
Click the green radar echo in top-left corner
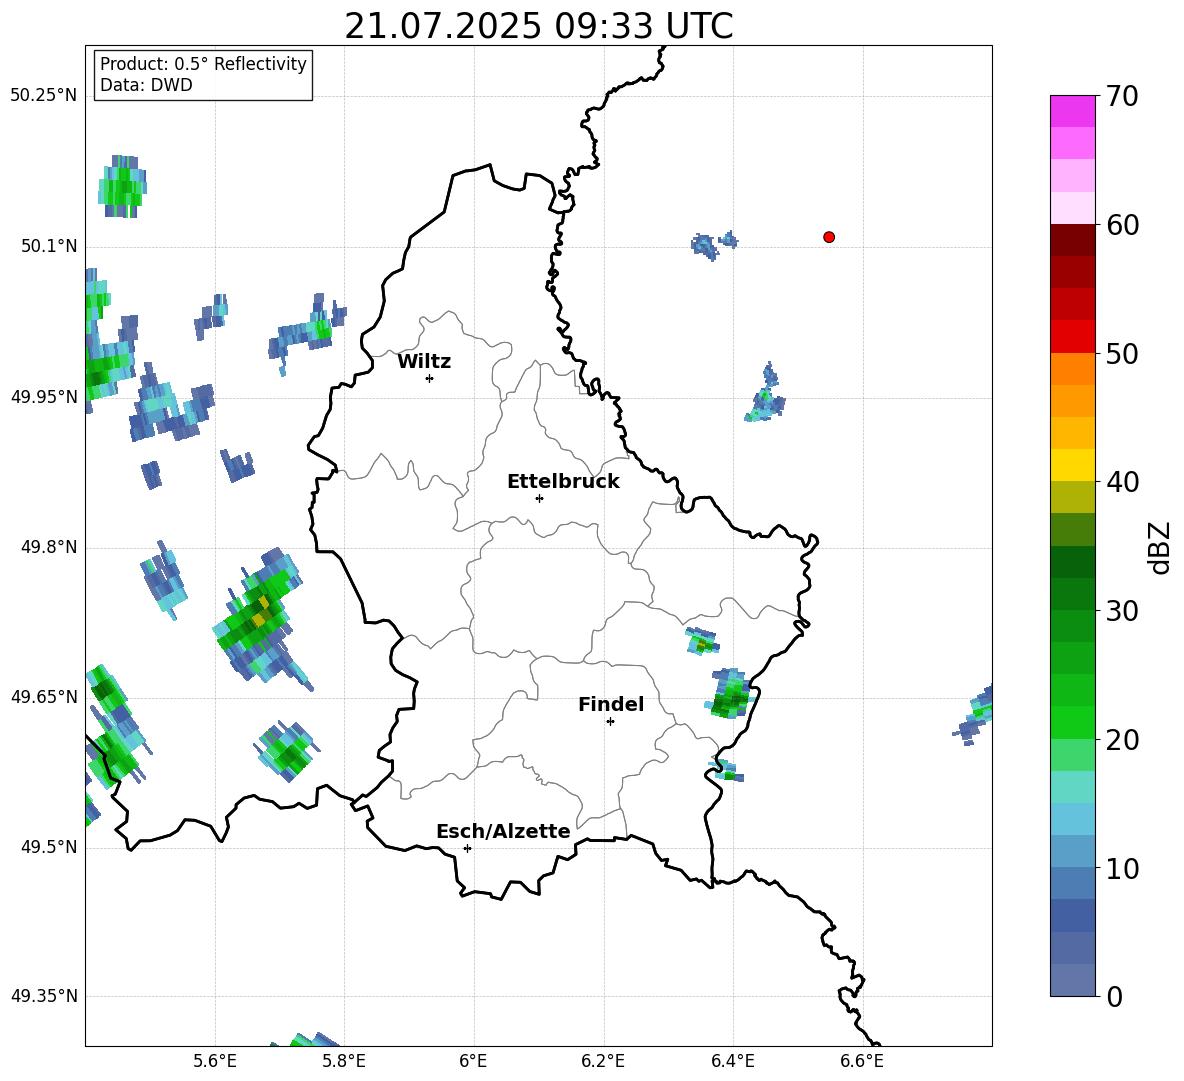122,186
